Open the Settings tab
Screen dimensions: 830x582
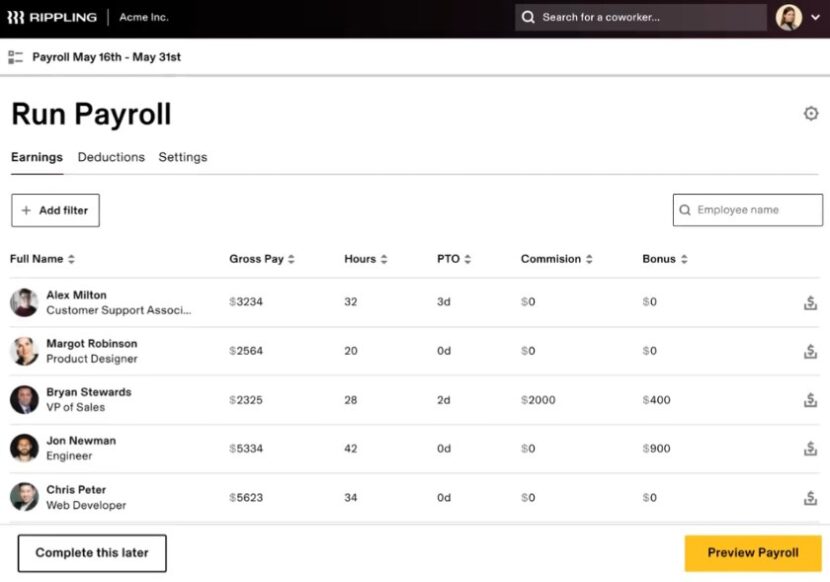point(183,157)
